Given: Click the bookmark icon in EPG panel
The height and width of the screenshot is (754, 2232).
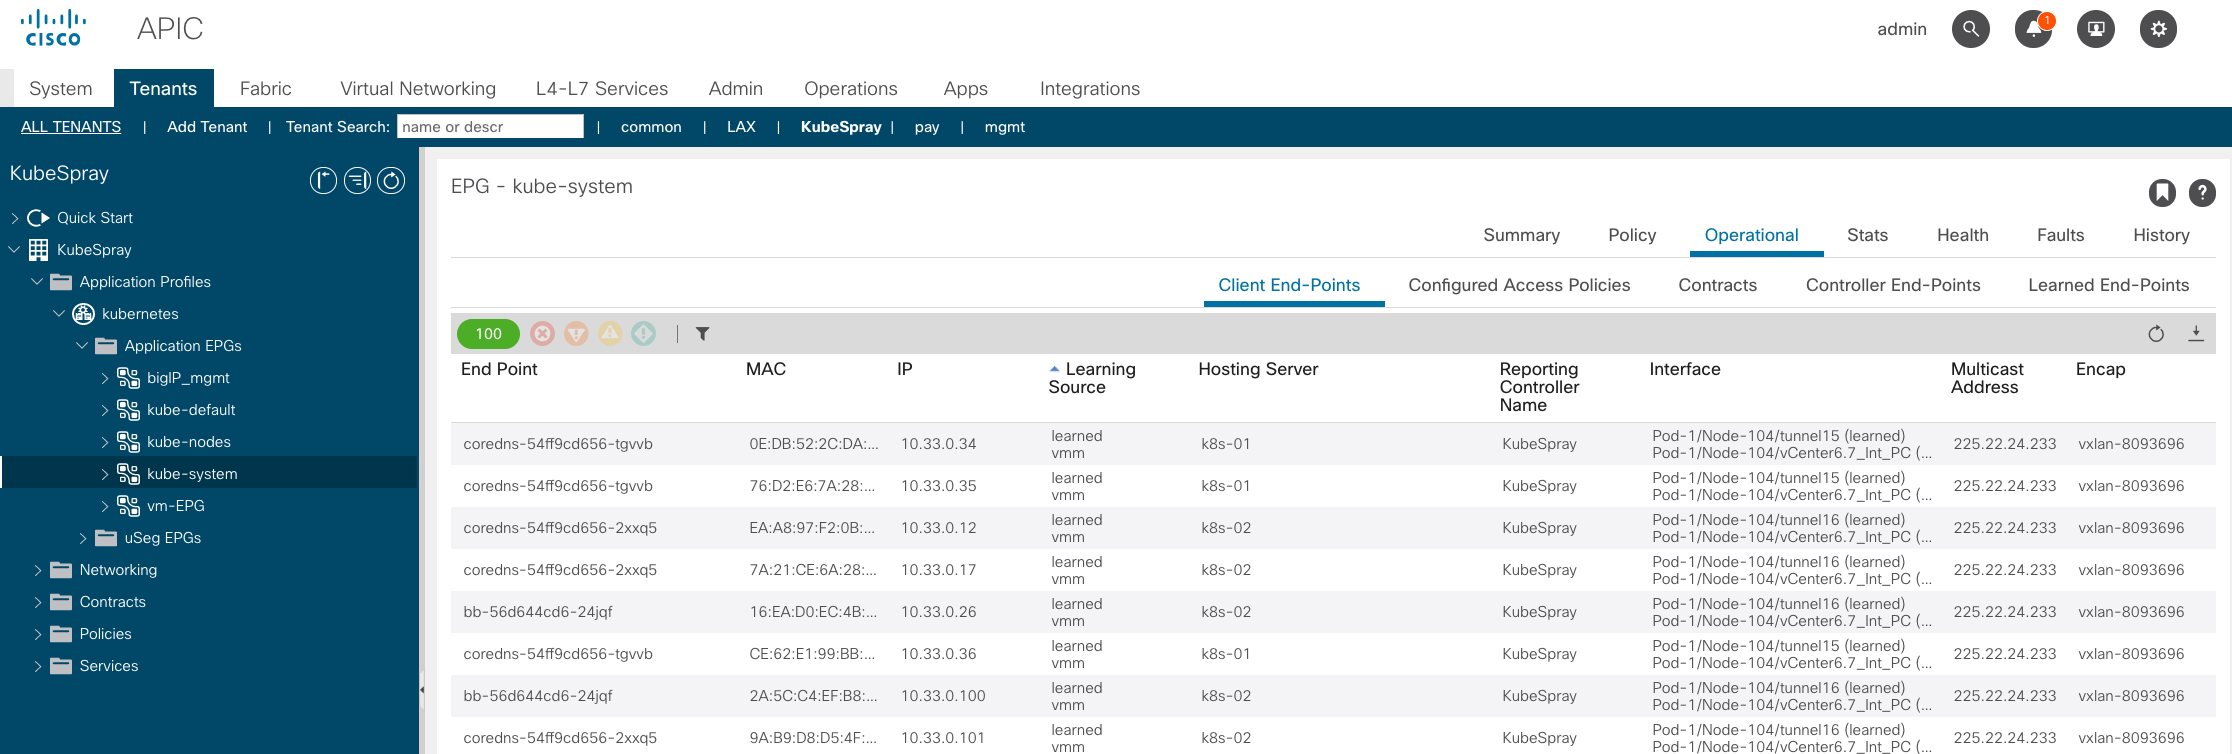Looking at the screenshot, I should tap(2162, 192).
